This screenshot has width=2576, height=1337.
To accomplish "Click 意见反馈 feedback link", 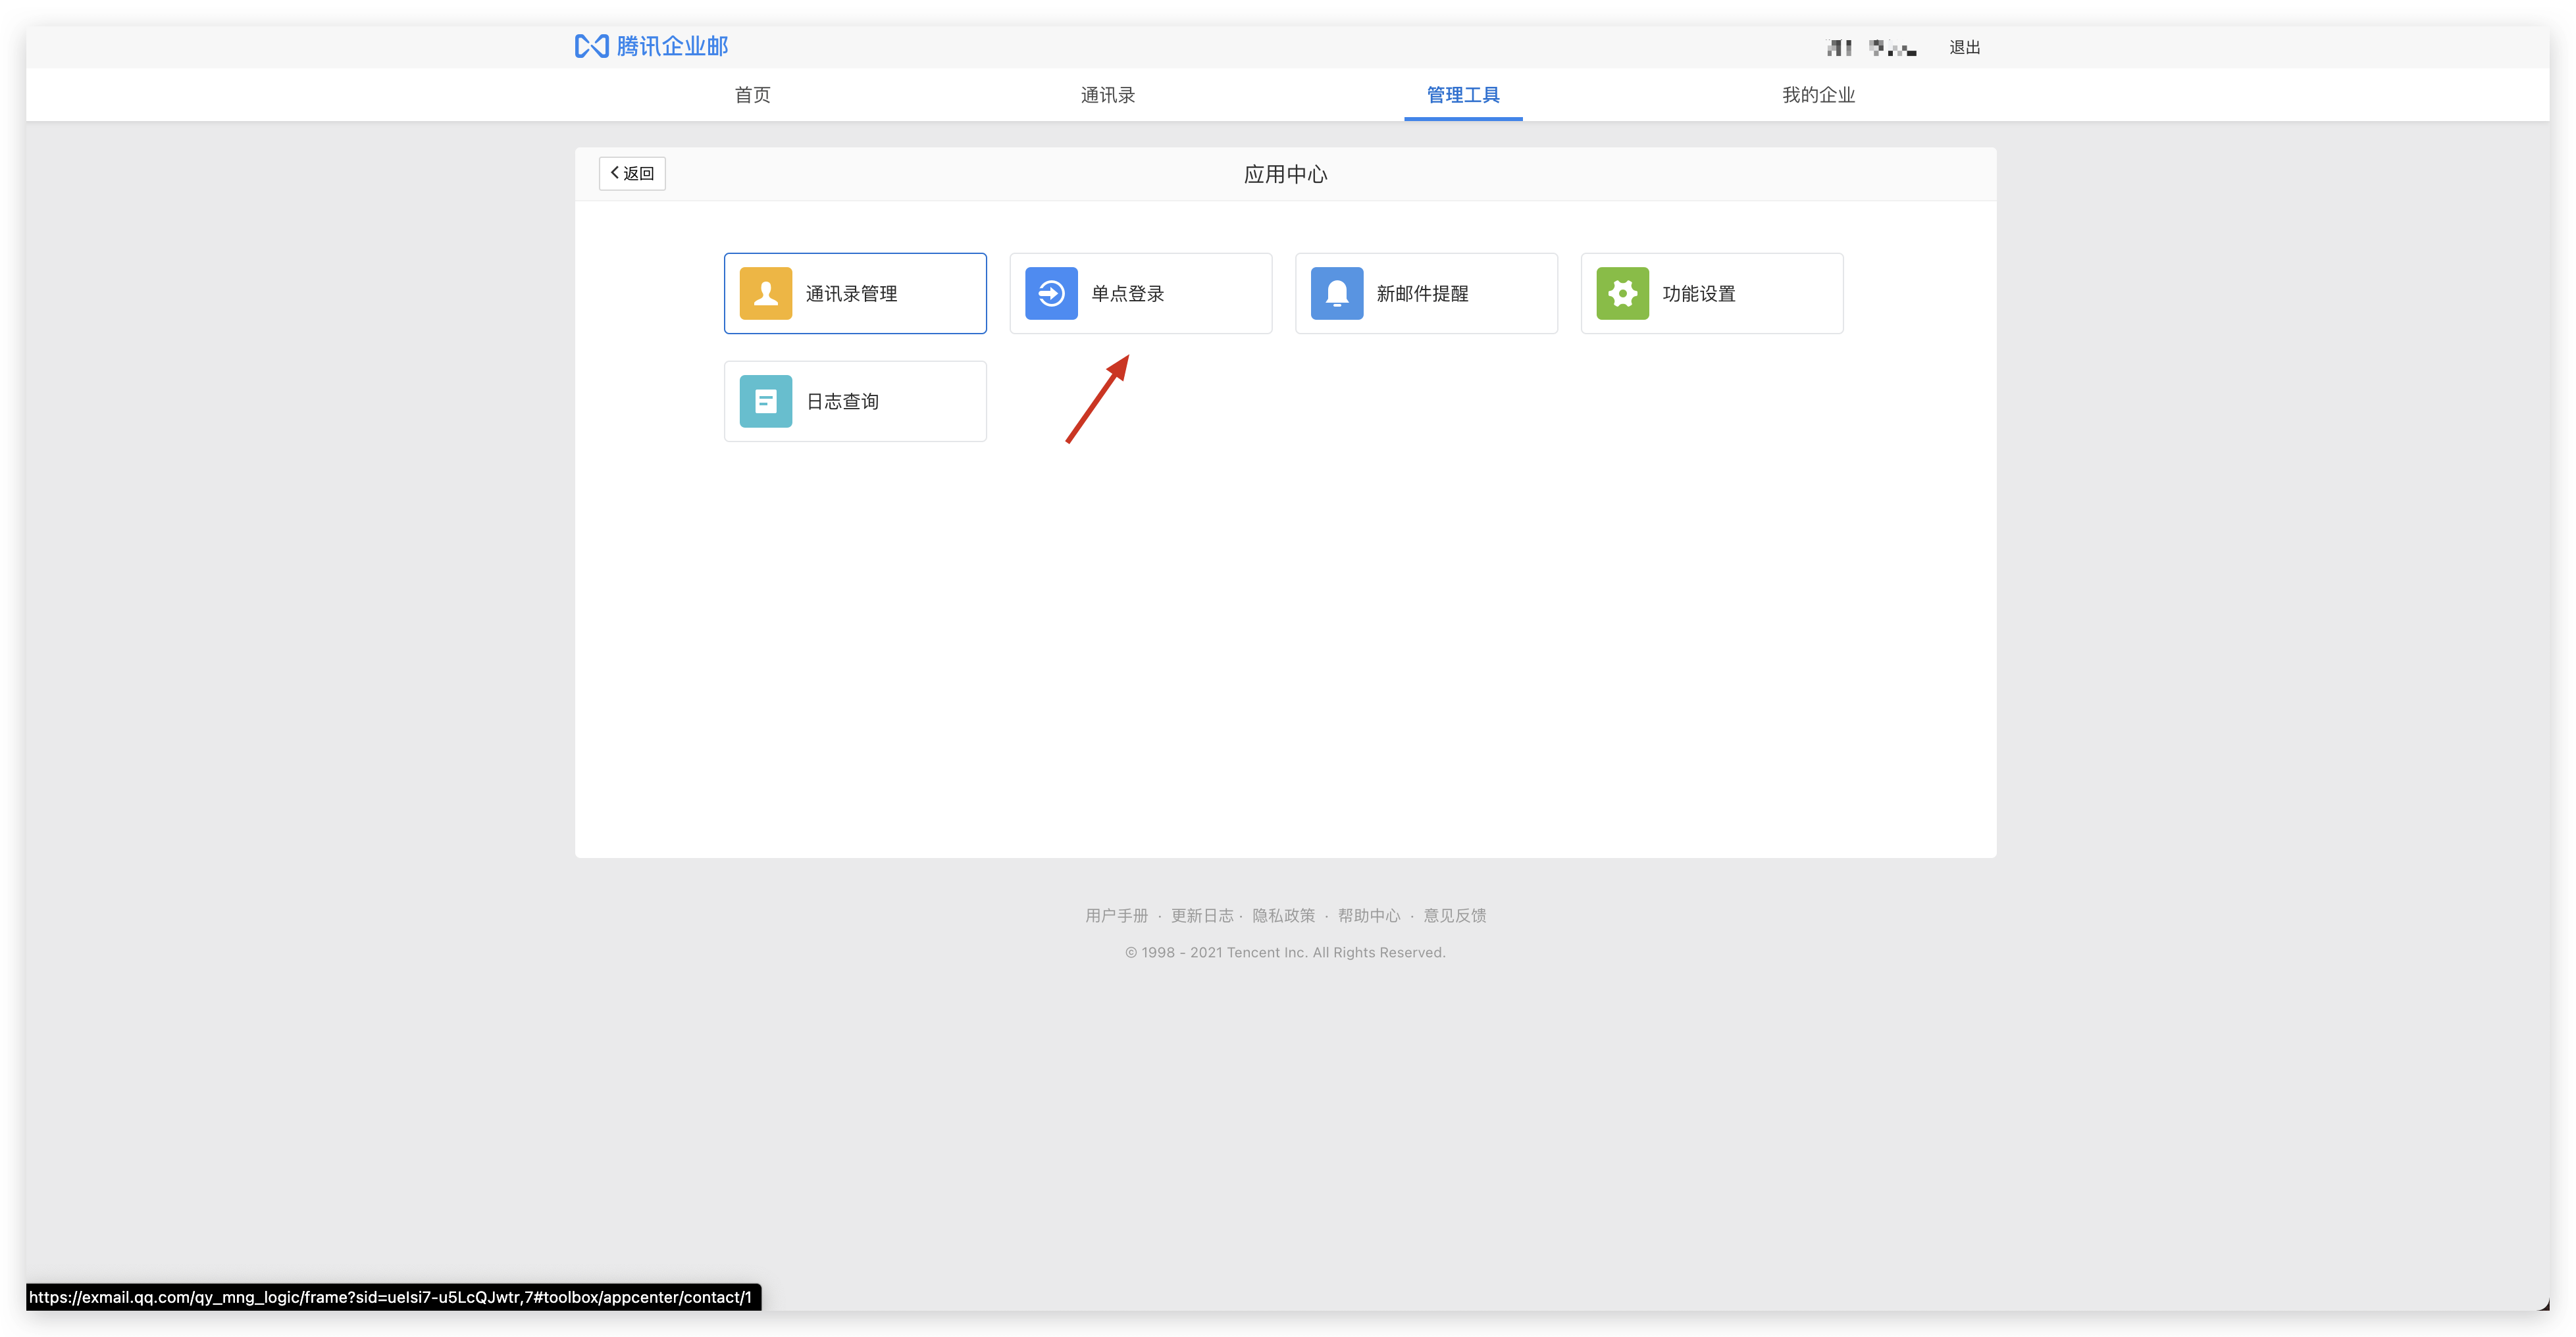I will pyautogui.click(x=1454, y=915).
